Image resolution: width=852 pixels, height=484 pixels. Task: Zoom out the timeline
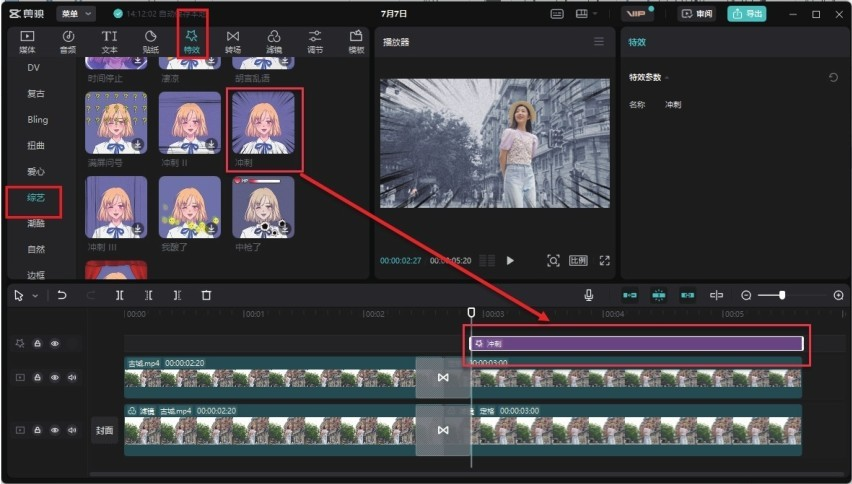[x=746, y=296]
